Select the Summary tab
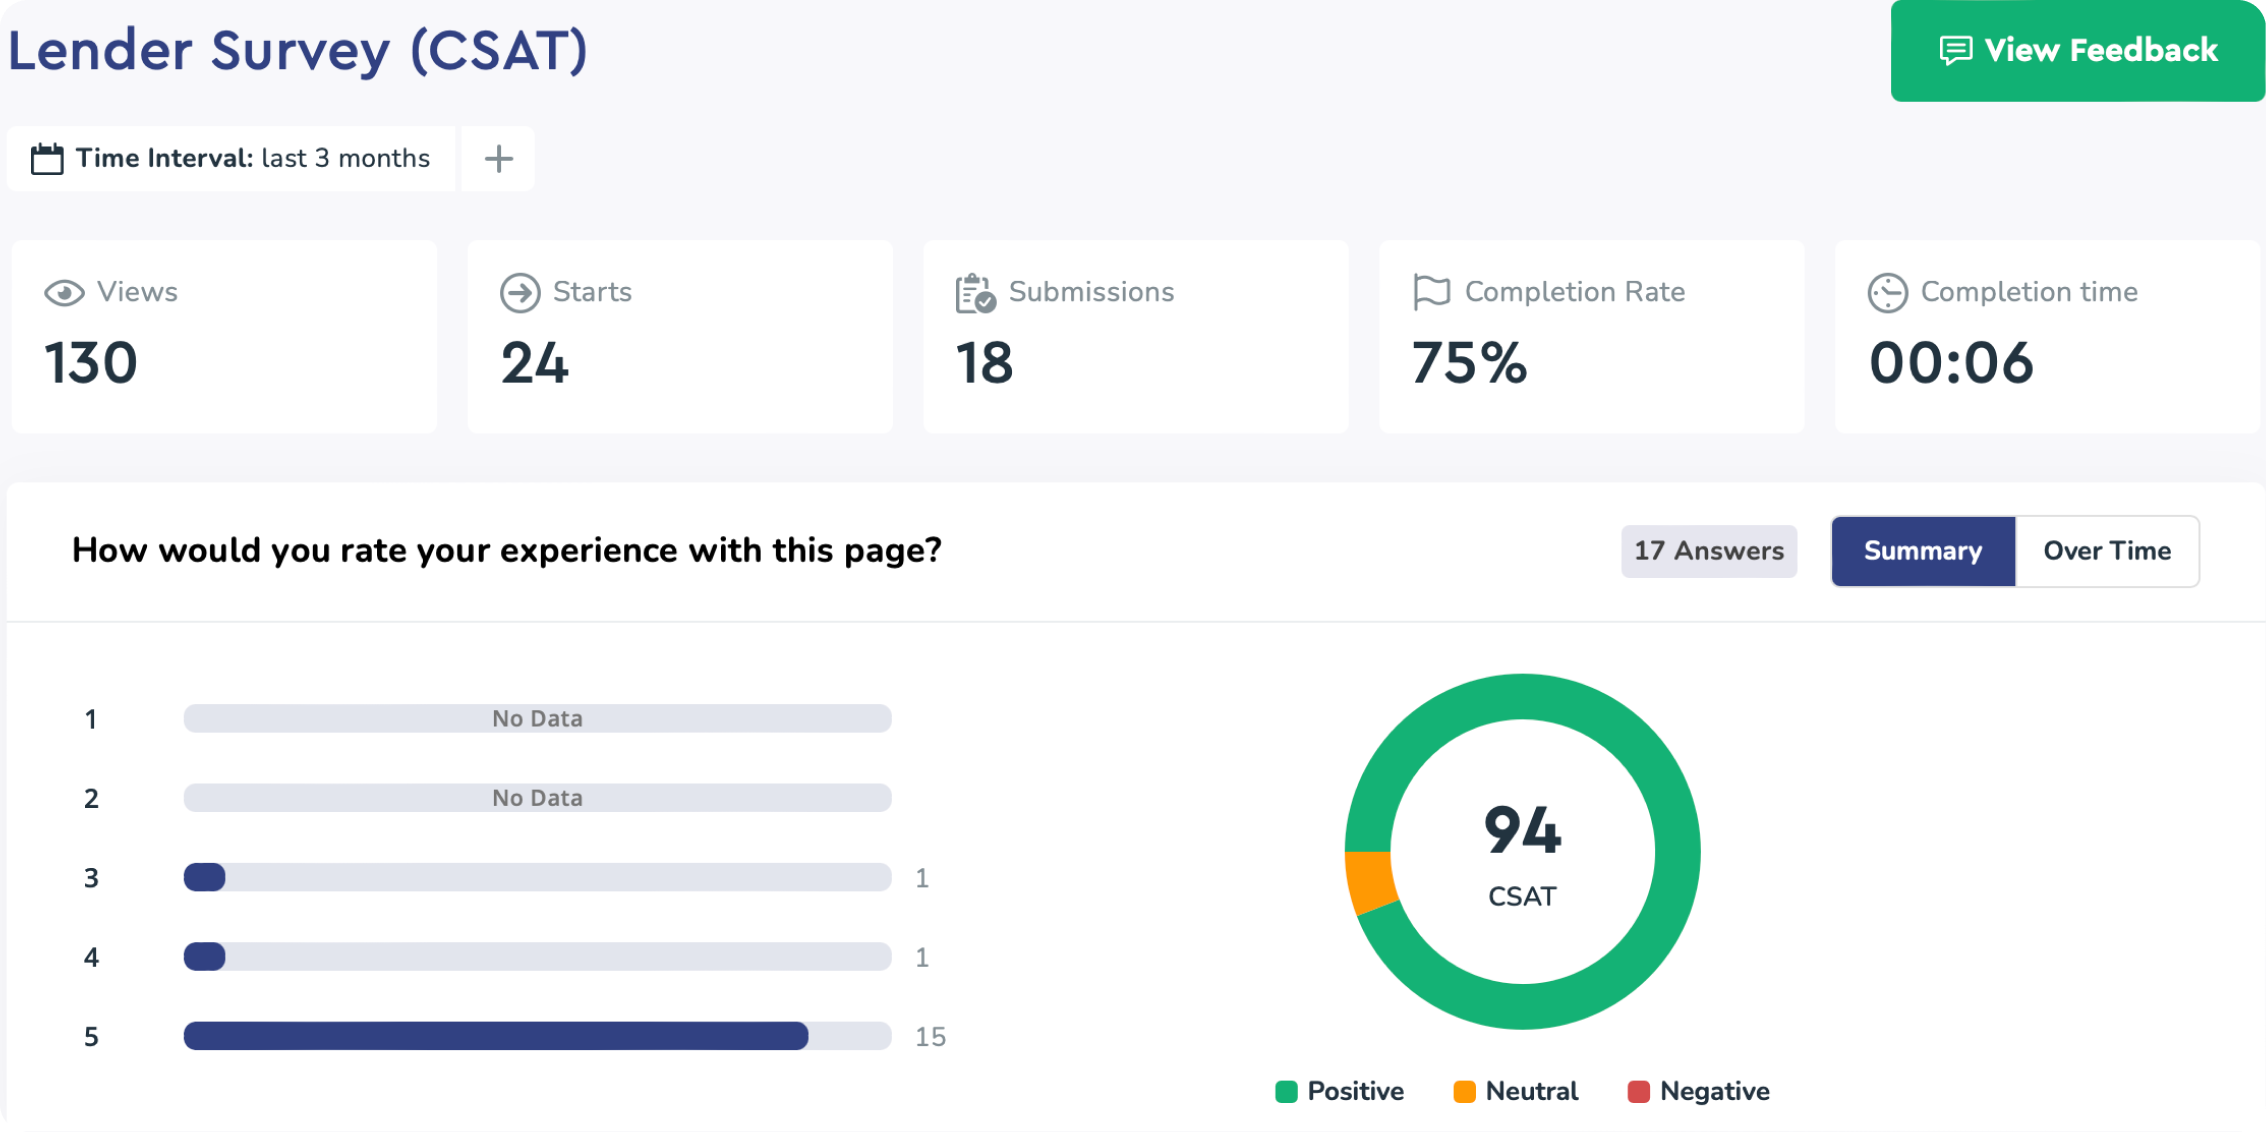Image resolution: width=2266 pixels, height=1132 pixels. (x=1922, y=551)
